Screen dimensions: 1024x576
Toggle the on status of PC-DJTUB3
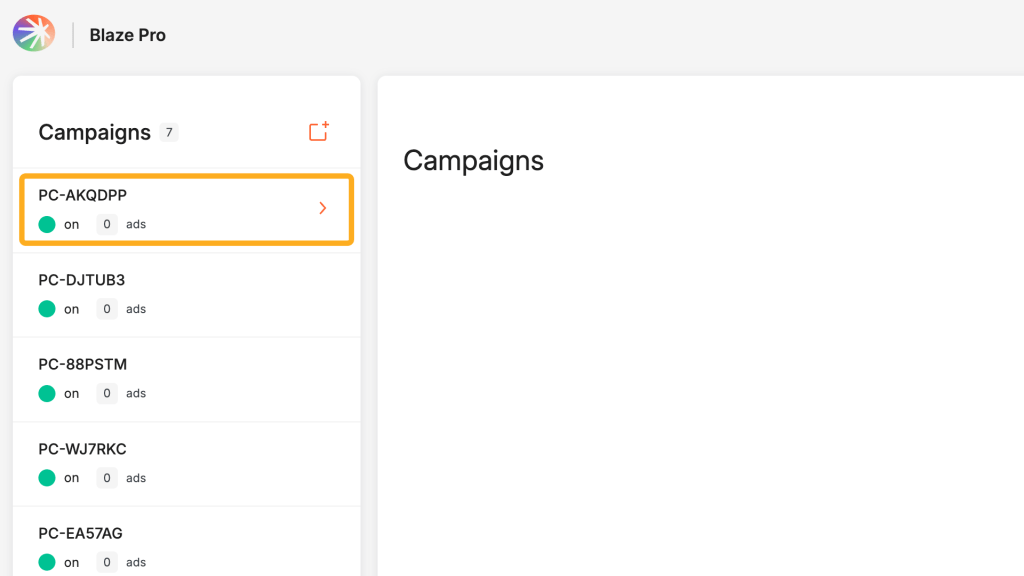71,309
